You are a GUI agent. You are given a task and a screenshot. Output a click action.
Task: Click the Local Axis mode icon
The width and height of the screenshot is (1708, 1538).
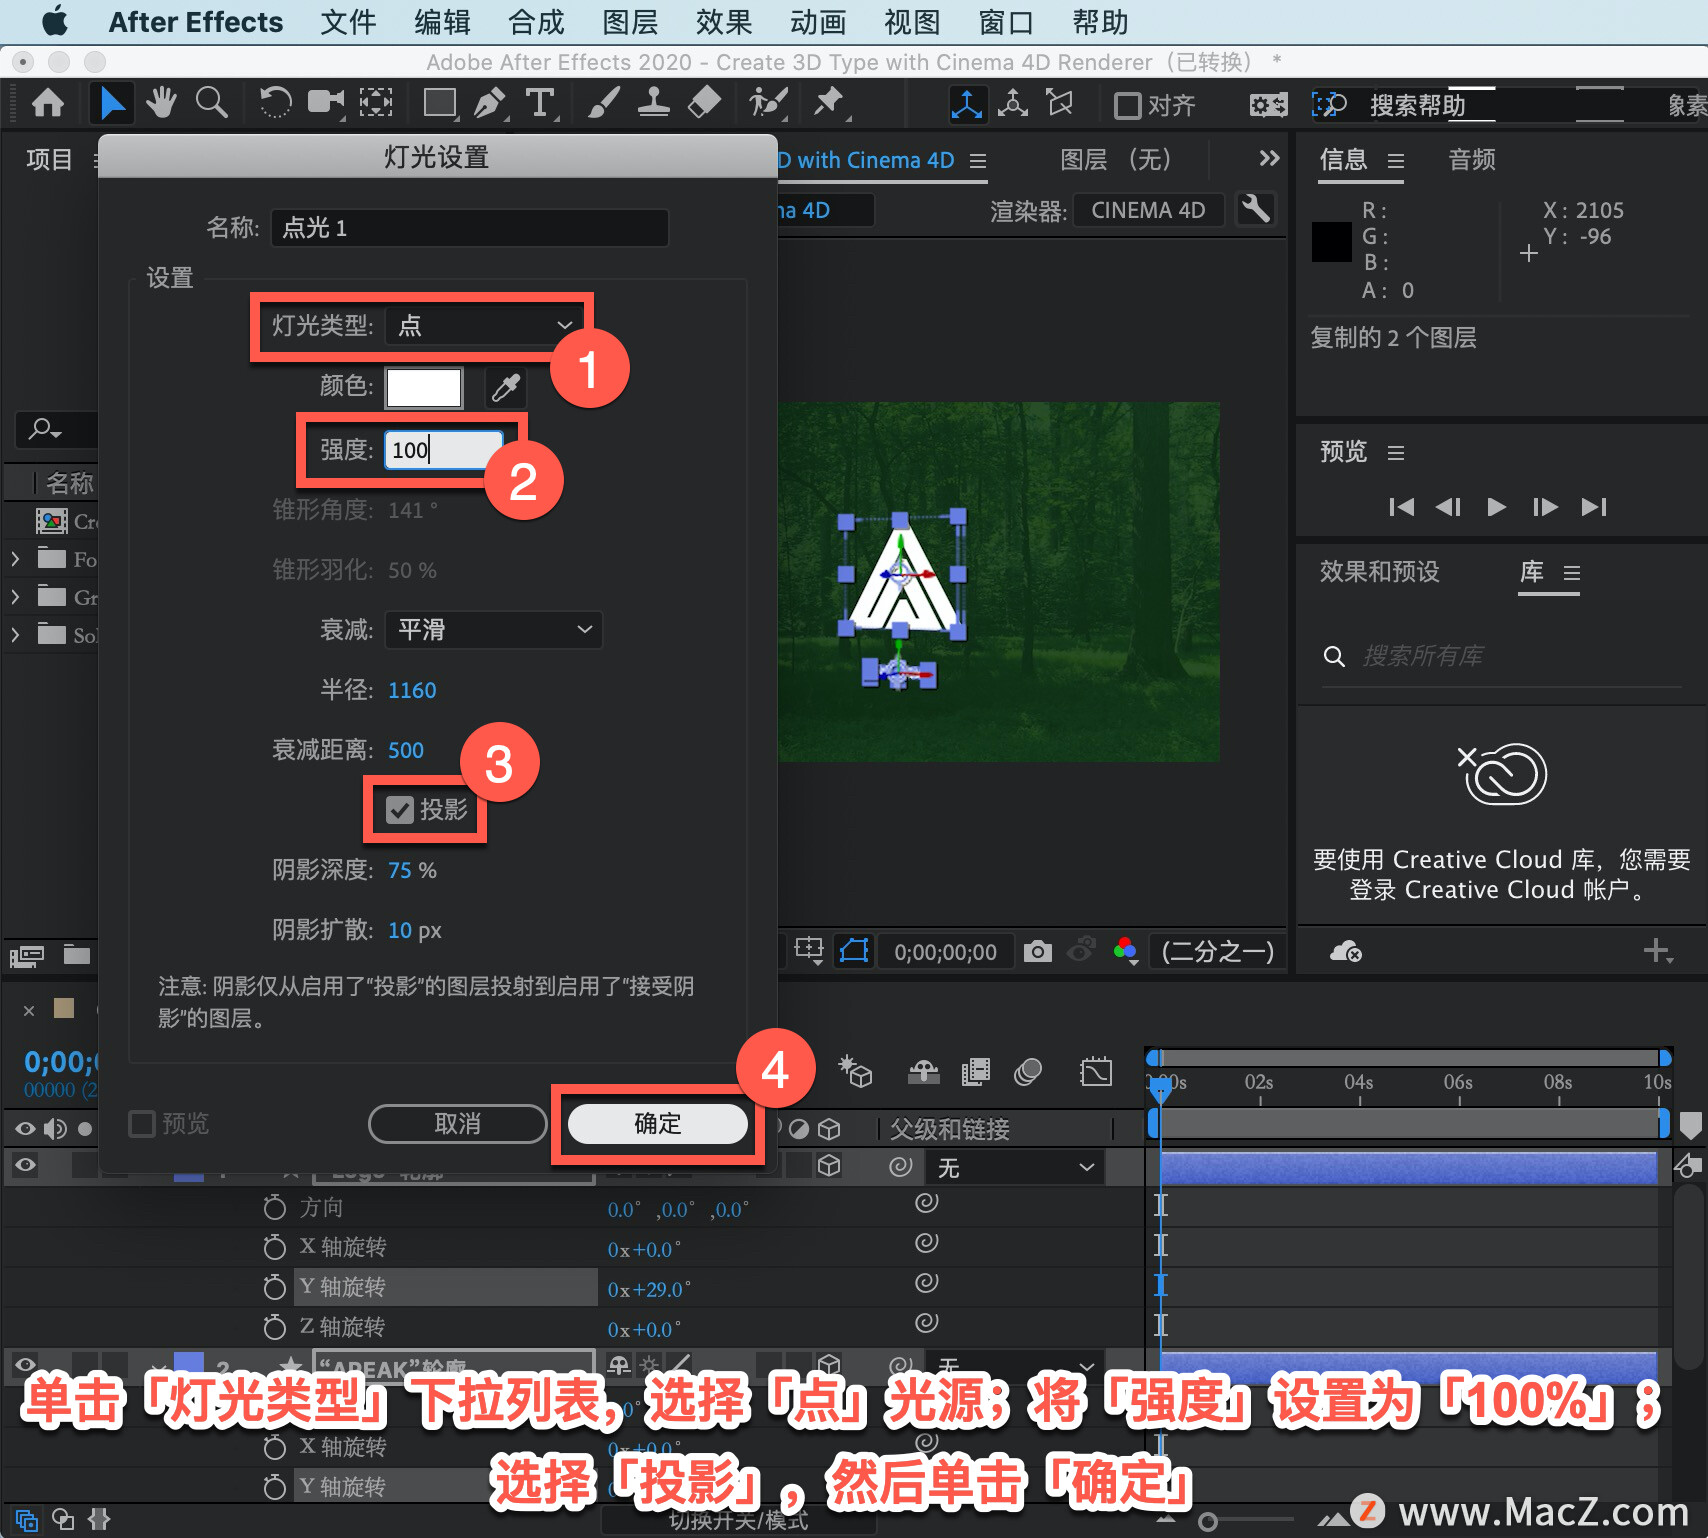[x=967, y=104]
